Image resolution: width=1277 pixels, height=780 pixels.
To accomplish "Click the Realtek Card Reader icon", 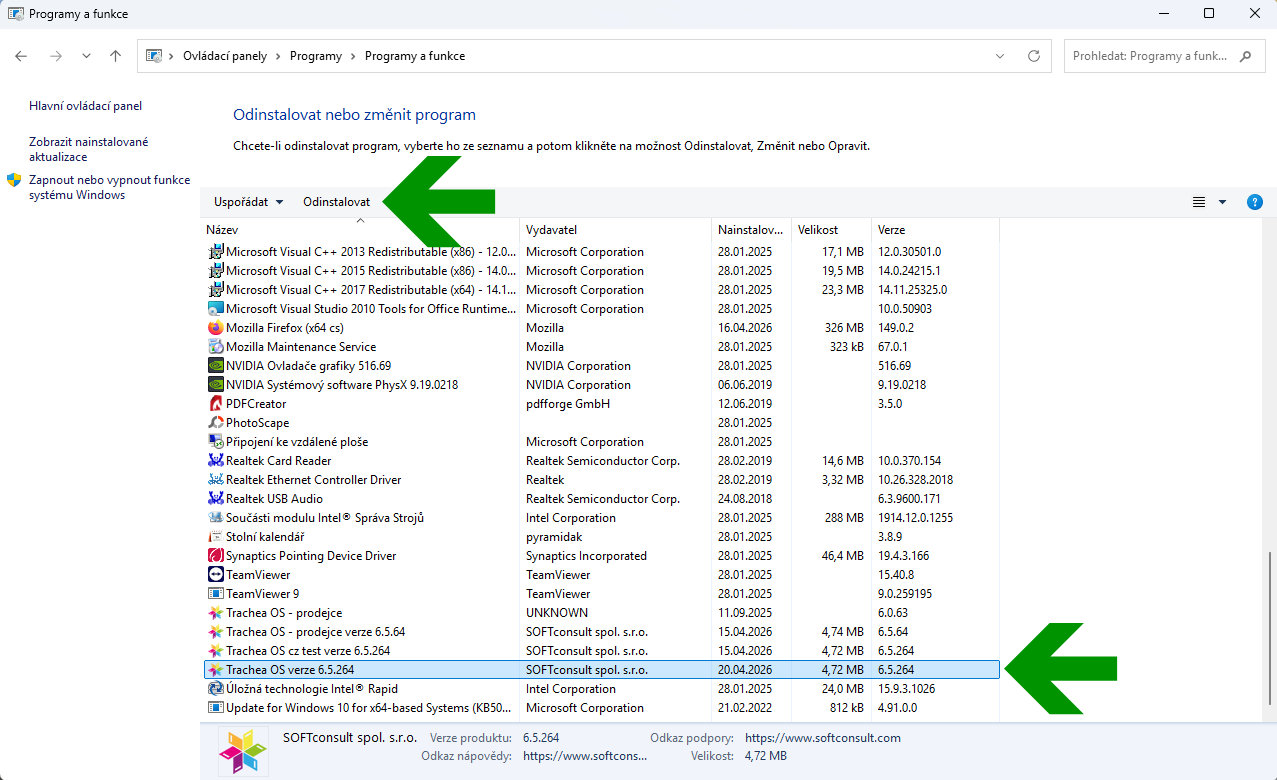I will [215, 461].
